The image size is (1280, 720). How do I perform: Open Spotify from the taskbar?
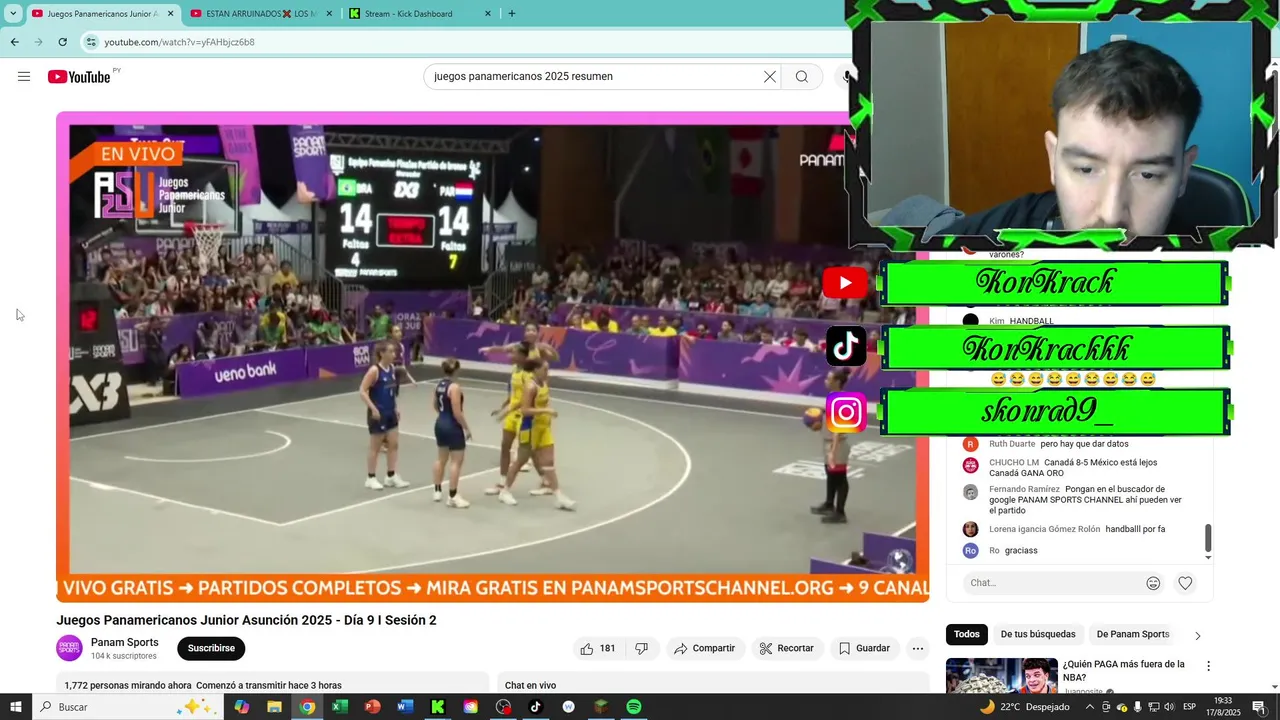[633, 707]
